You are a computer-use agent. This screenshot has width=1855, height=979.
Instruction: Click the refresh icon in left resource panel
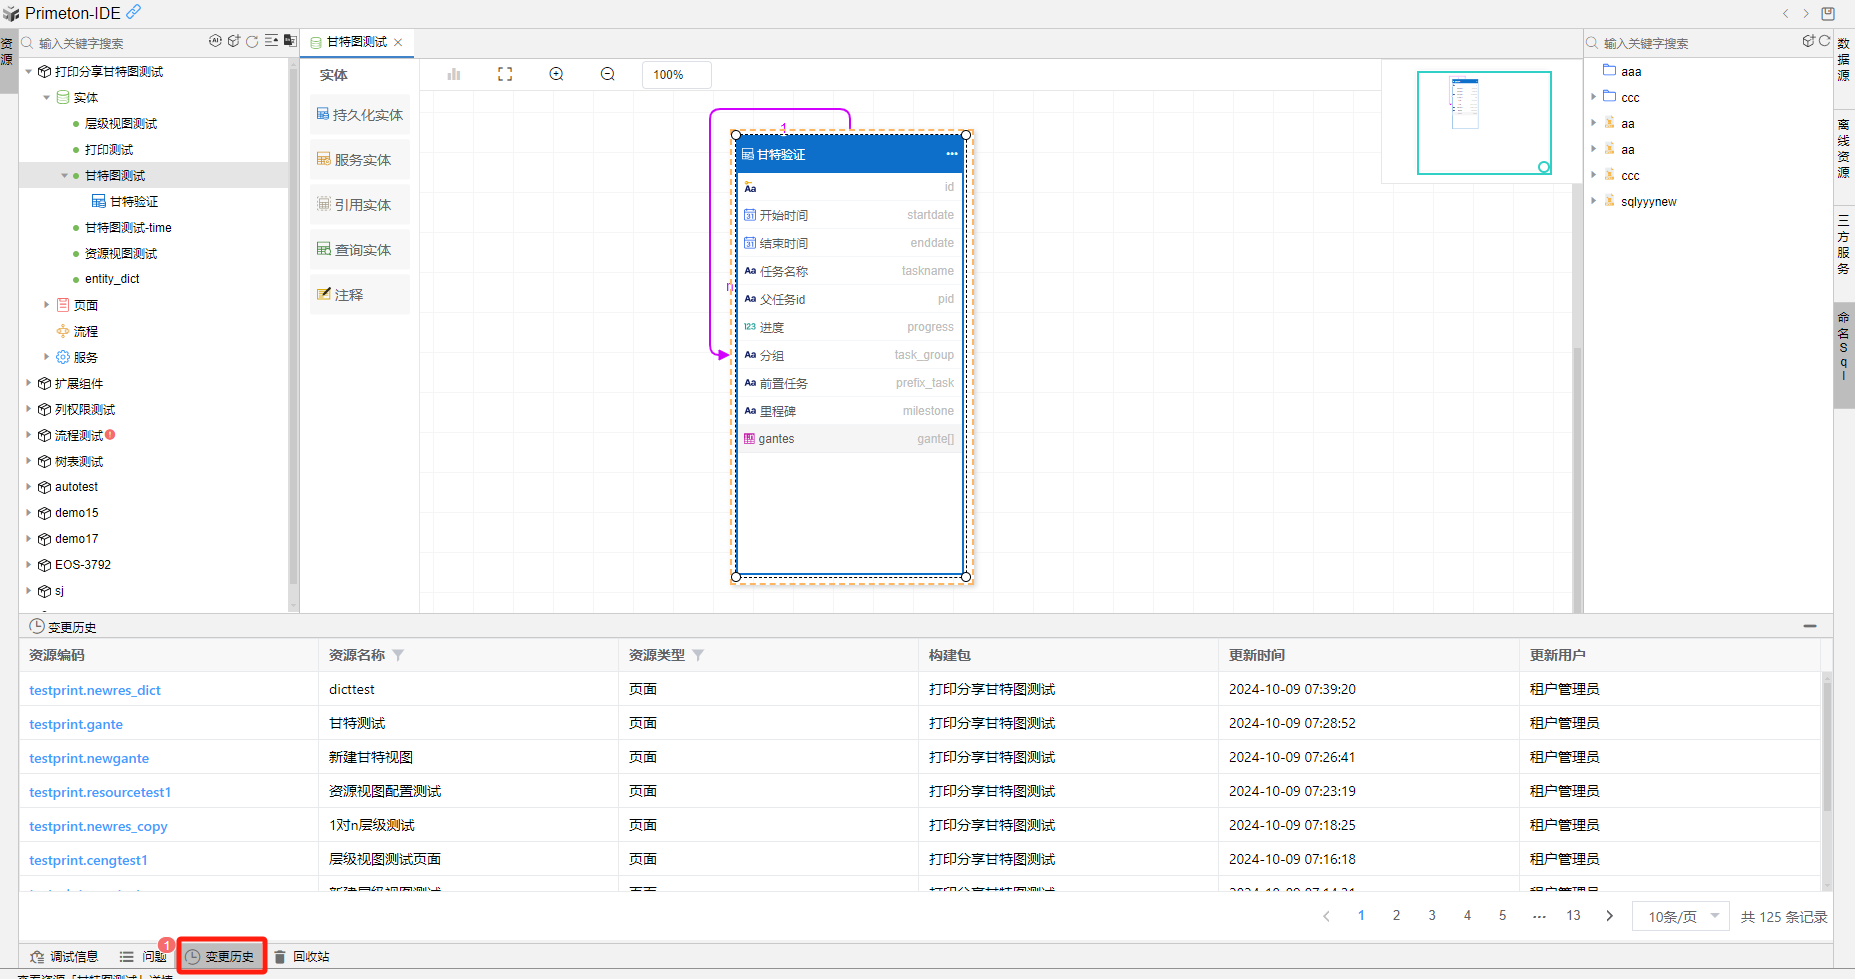pos(252,41)
